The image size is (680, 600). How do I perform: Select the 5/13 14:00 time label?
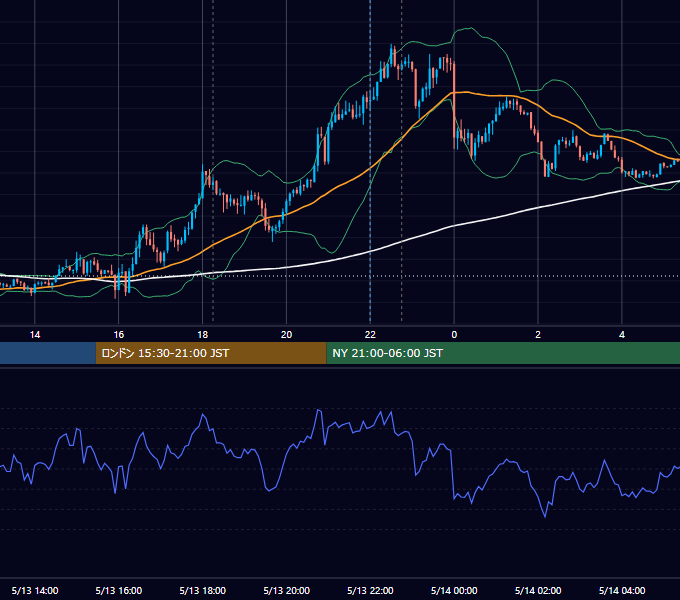[x=35, y=590]
